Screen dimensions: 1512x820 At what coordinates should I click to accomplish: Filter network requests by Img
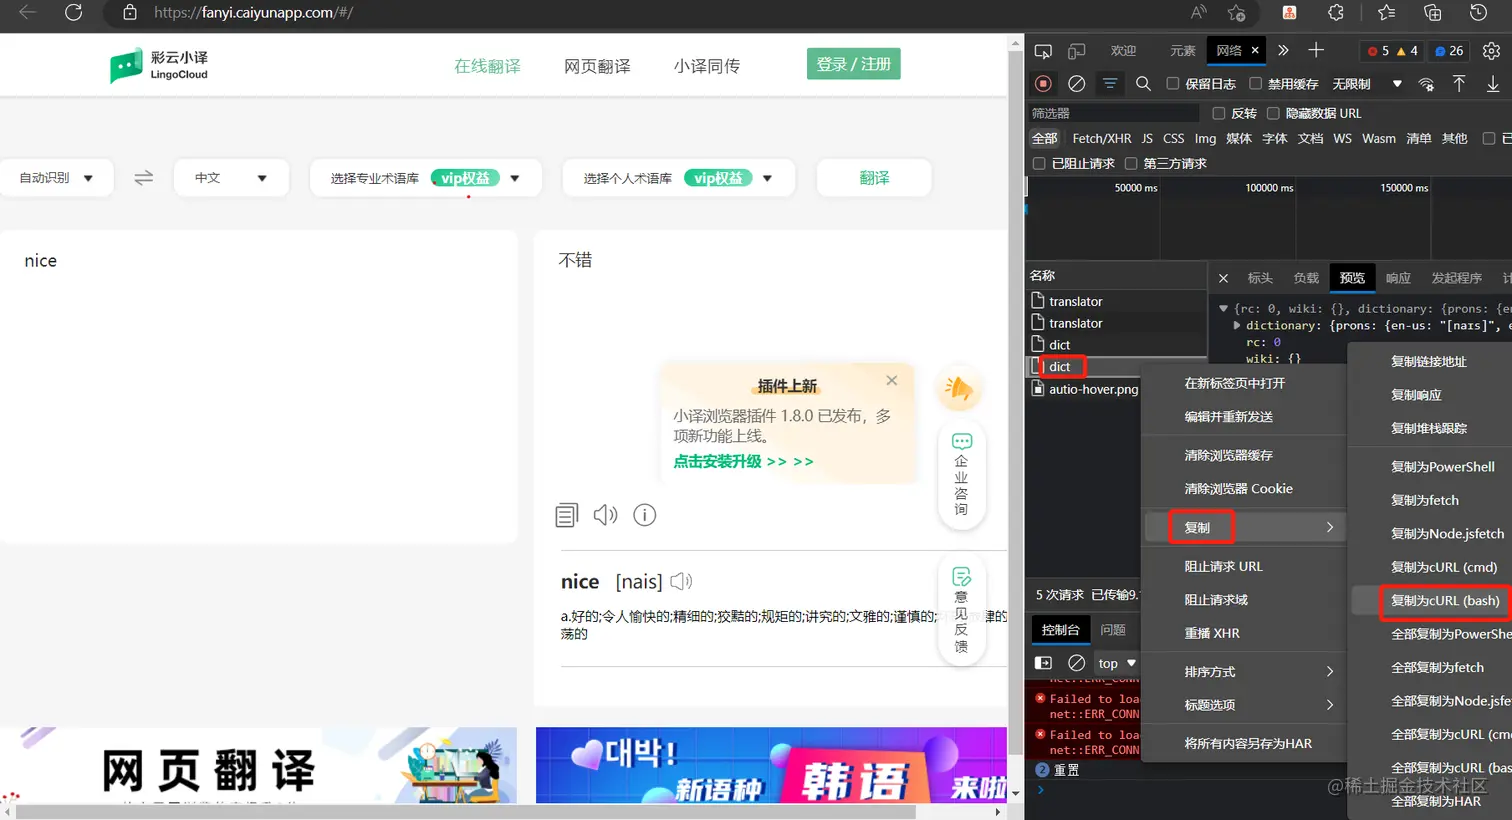(x=1205, y=139)
